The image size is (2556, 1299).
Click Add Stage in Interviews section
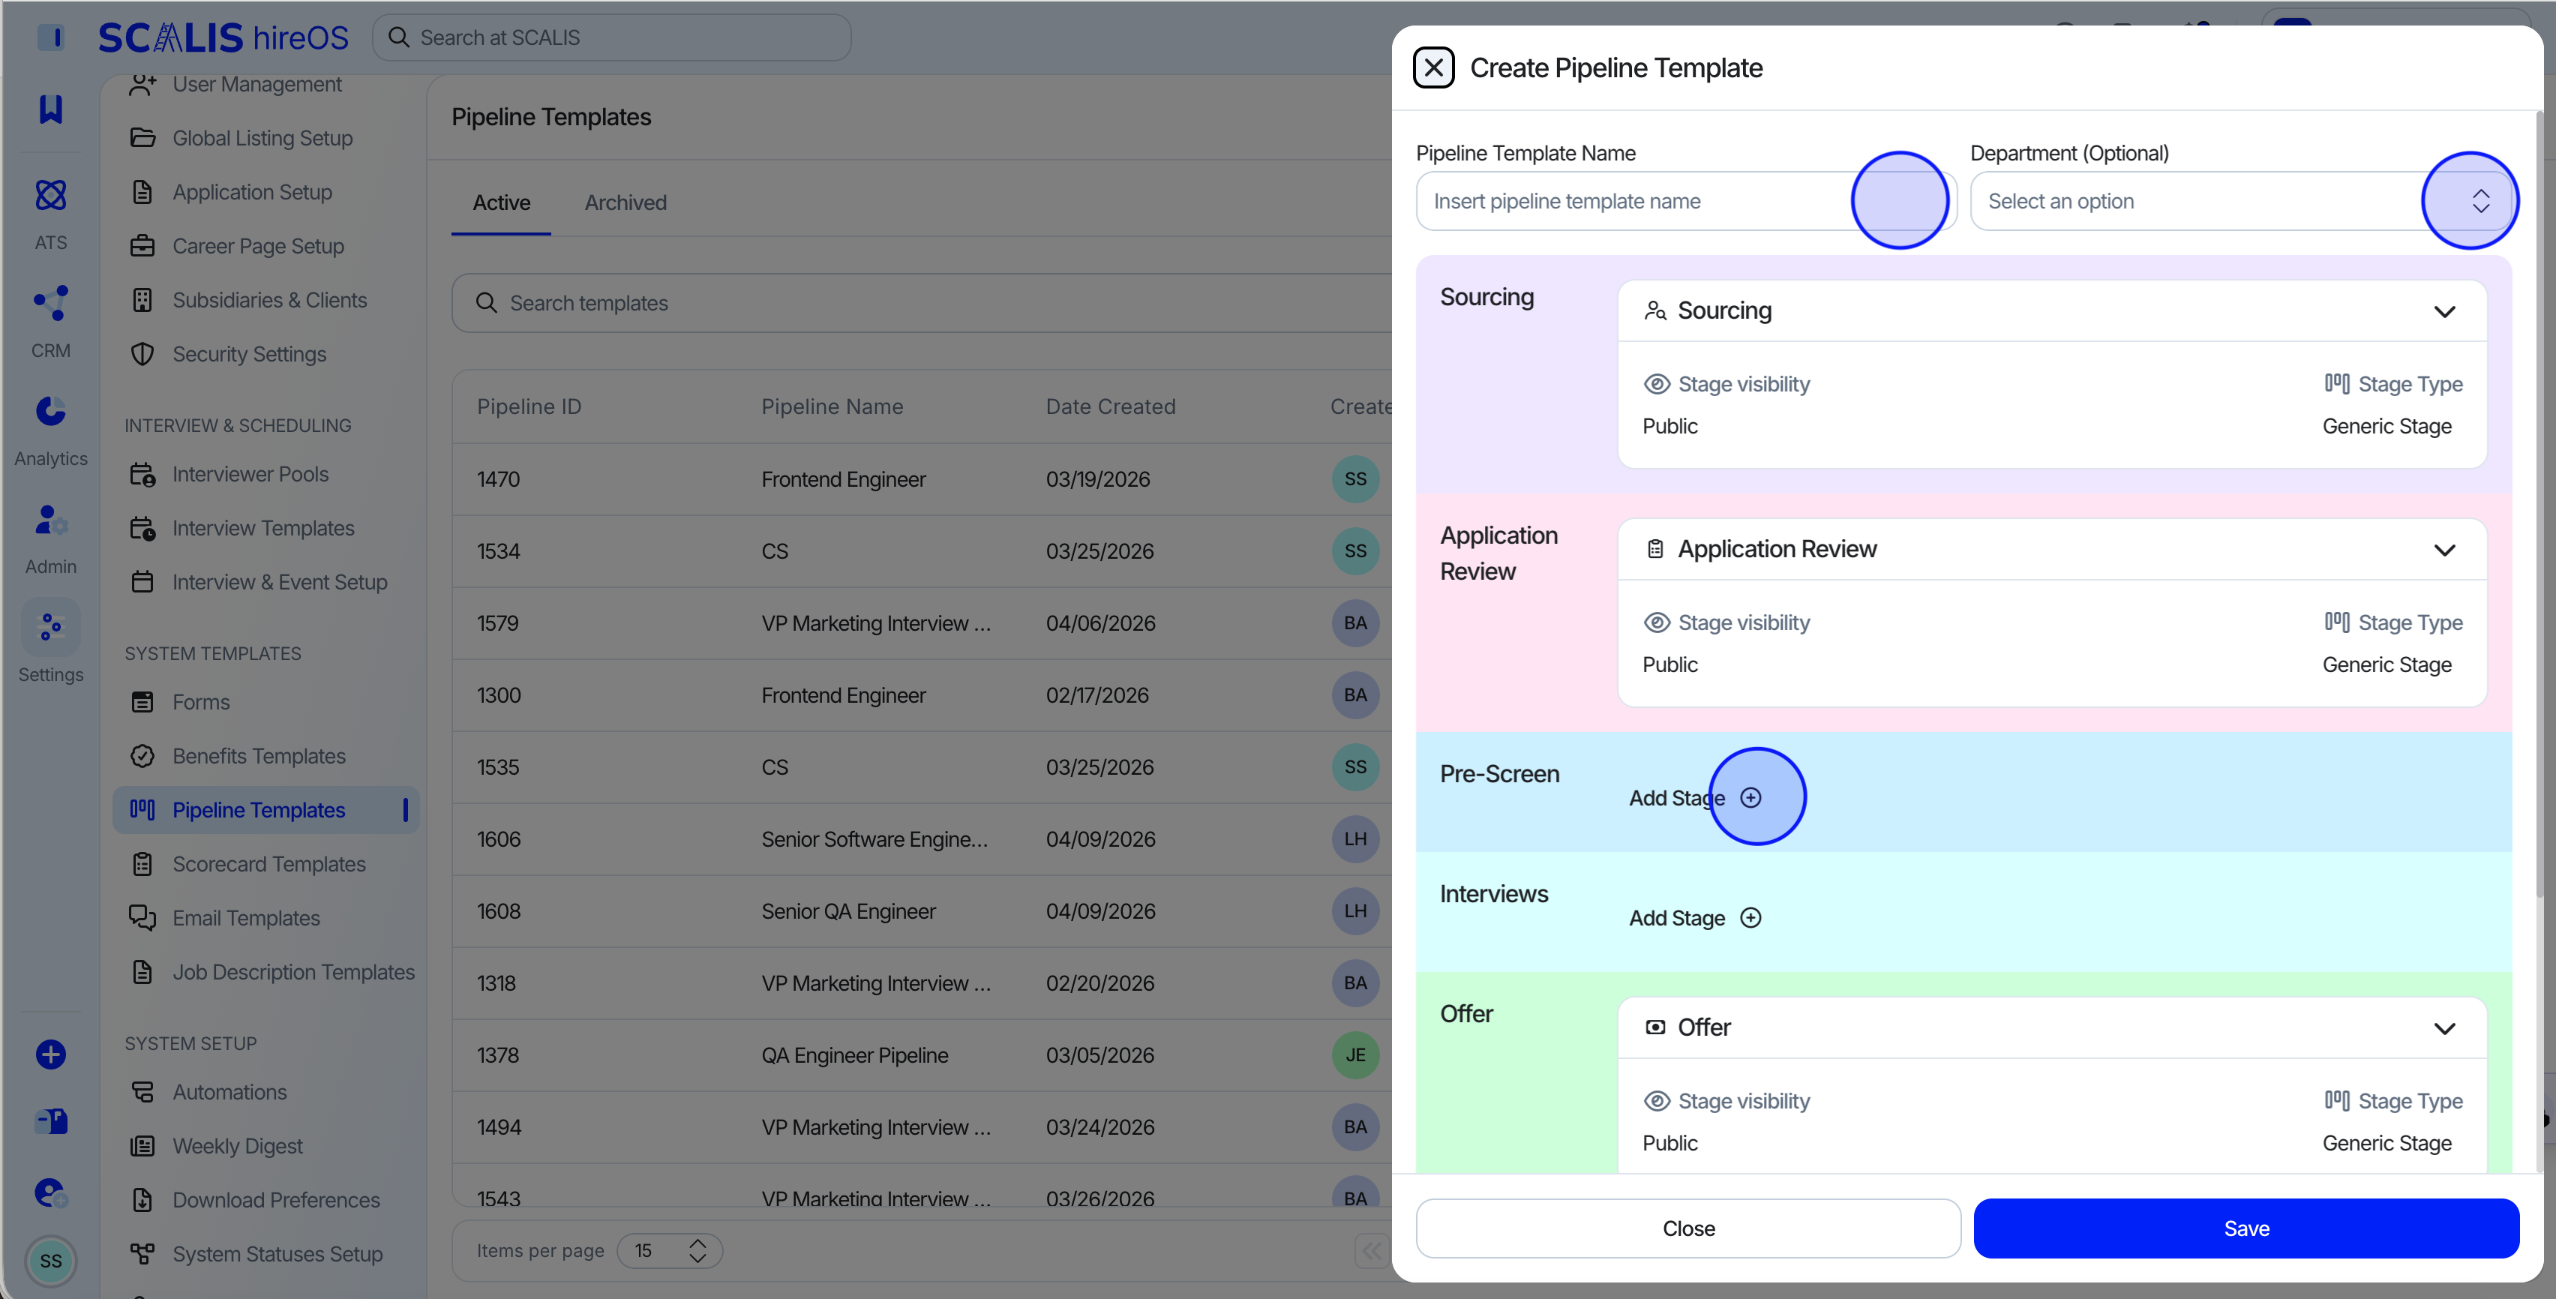1695,918
